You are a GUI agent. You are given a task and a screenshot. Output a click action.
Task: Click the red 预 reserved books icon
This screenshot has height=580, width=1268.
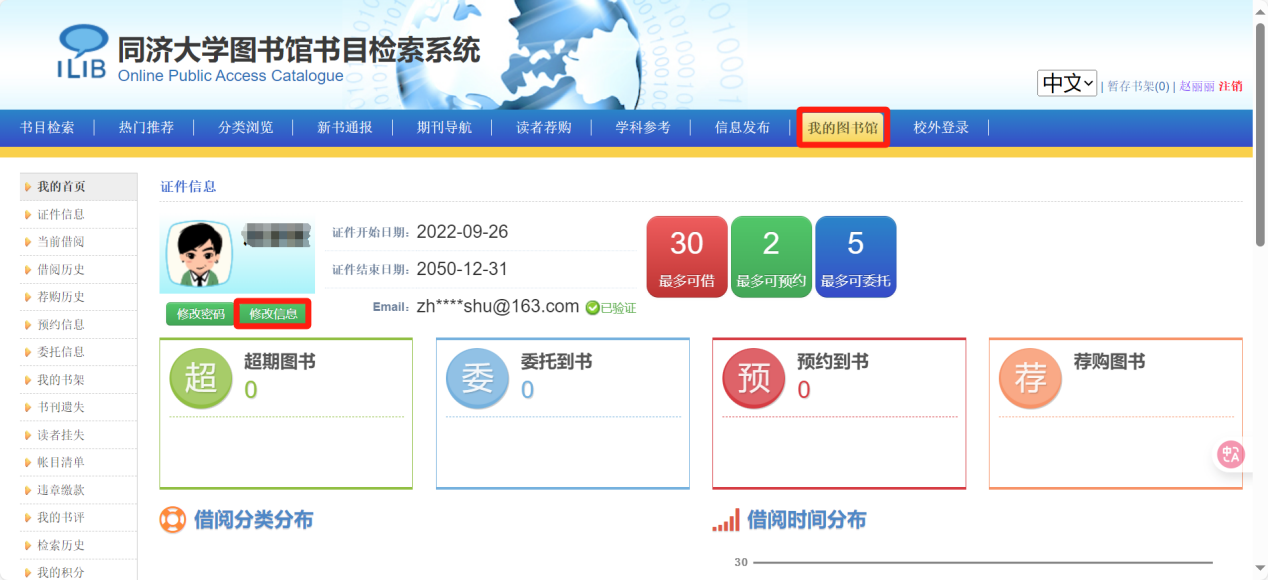pyautogui.click(x=753, y=379)
